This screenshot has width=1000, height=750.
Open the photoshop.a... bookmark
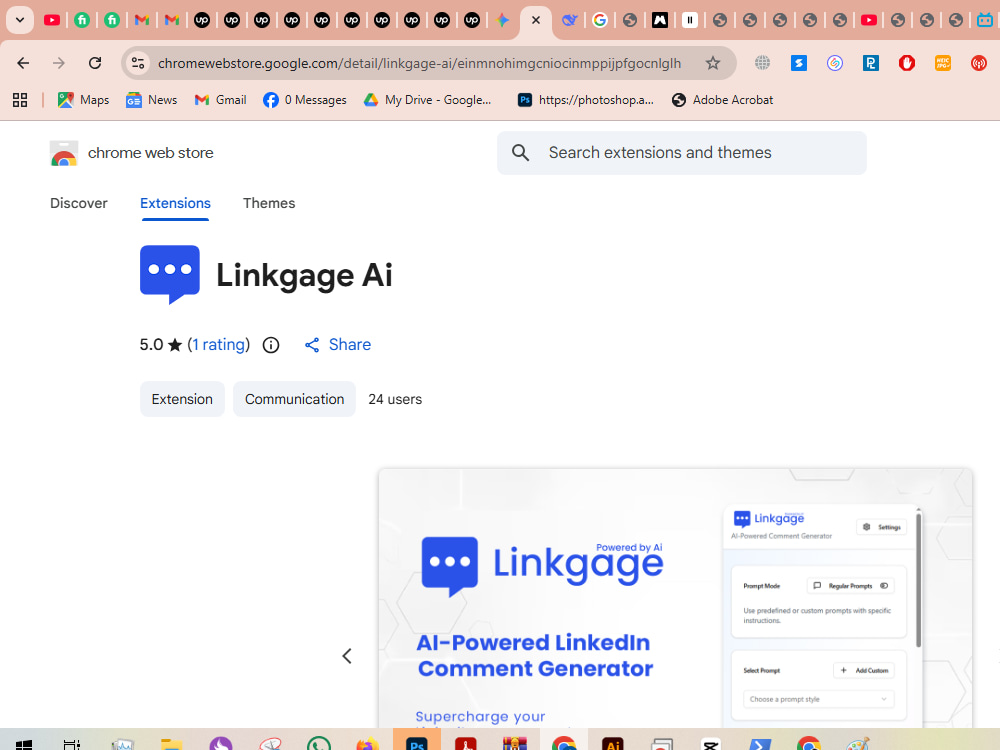point(585,99)
